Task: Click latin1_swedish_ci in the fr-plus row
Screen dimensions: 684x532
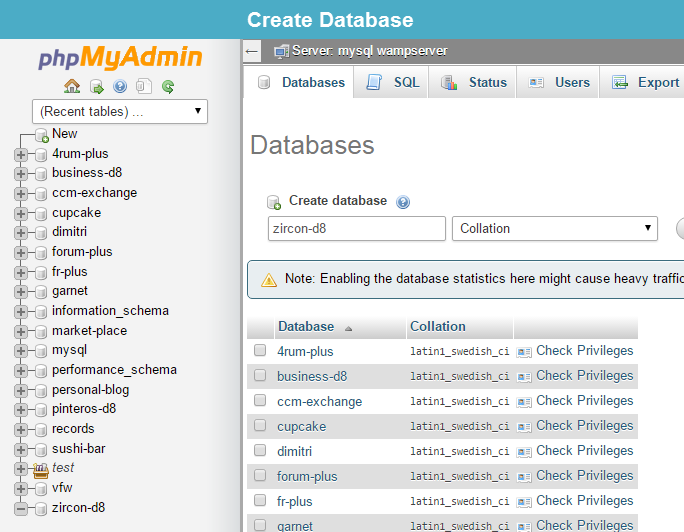Action: click(459, 501)
